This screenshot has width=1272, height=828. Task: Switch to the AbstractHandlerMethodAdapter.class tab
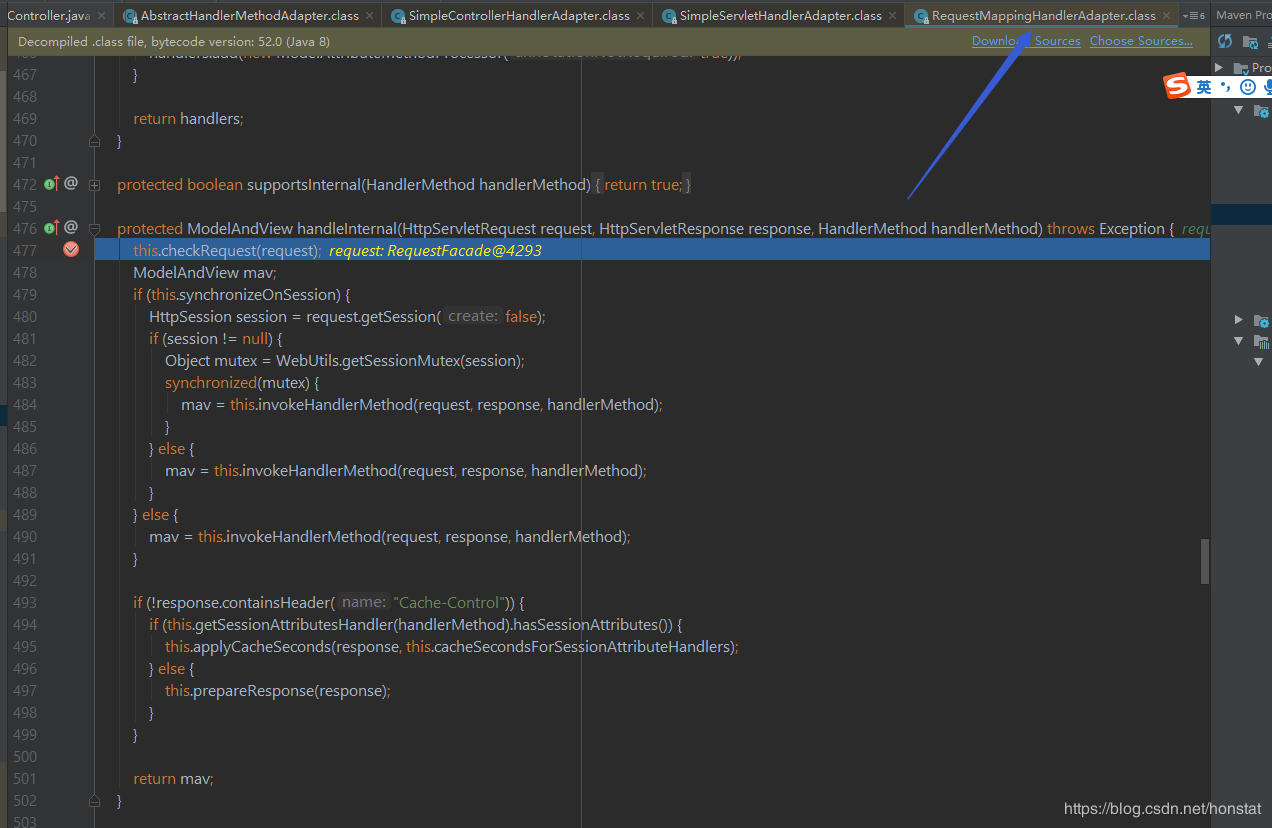[249, 16]
